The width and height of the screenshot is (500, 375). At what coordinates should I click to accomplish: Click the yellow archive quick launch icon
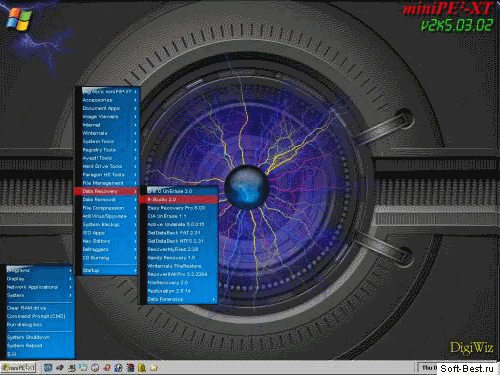[x=142, y=368]
